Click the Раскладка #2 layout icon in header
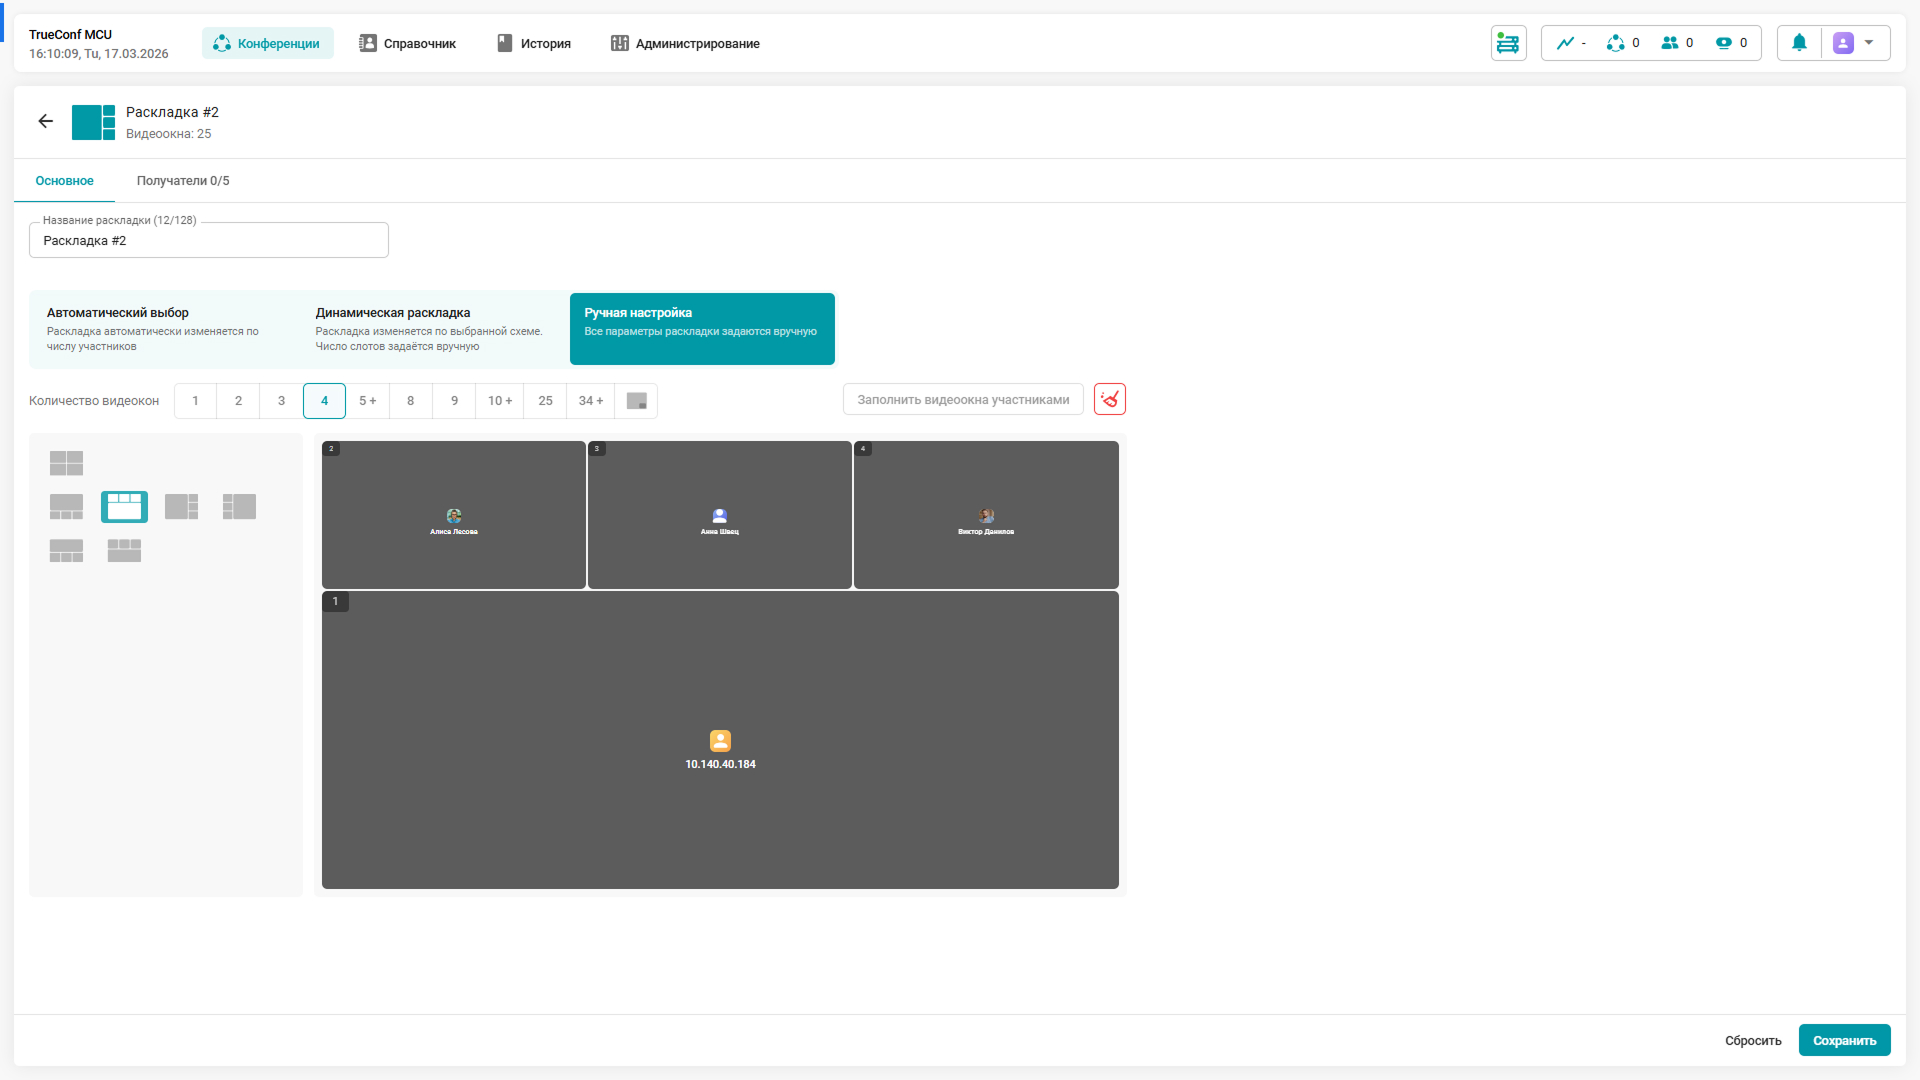The image size is (1920, 1080). click(x=93, y=122)
